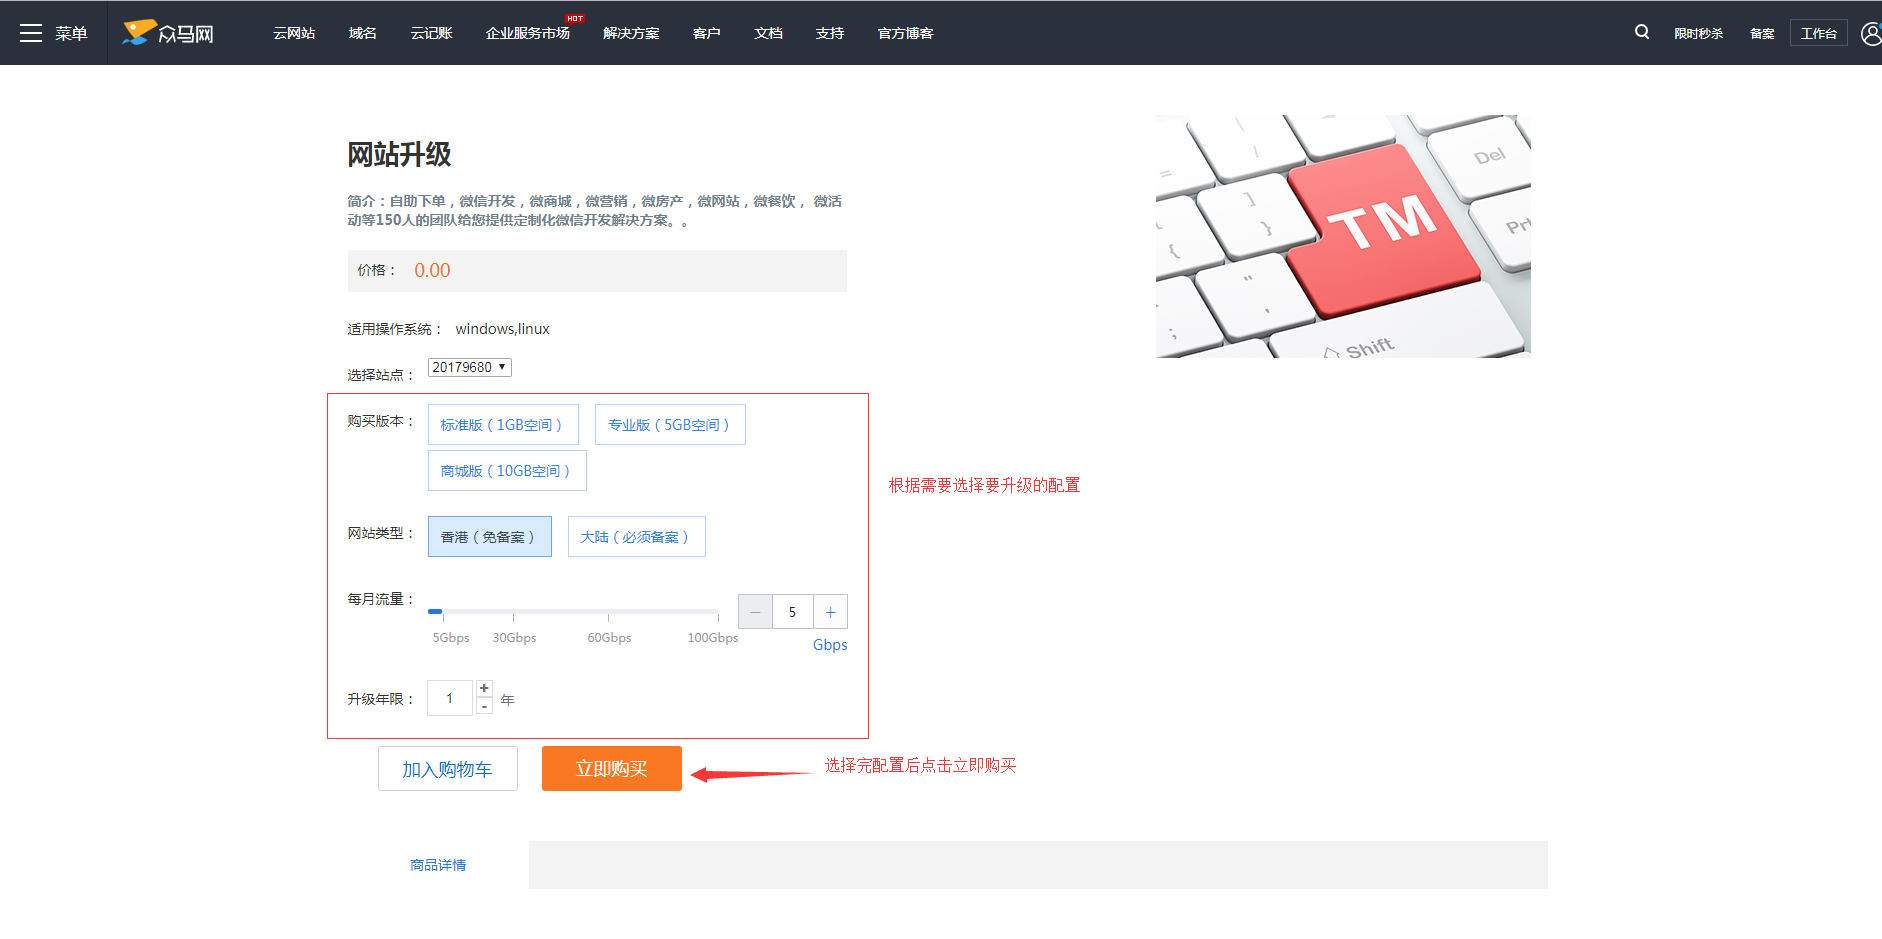Decrease monthly traffic with minus button
The width and height of the screenshot is (1882, 939).
[755, 612]
